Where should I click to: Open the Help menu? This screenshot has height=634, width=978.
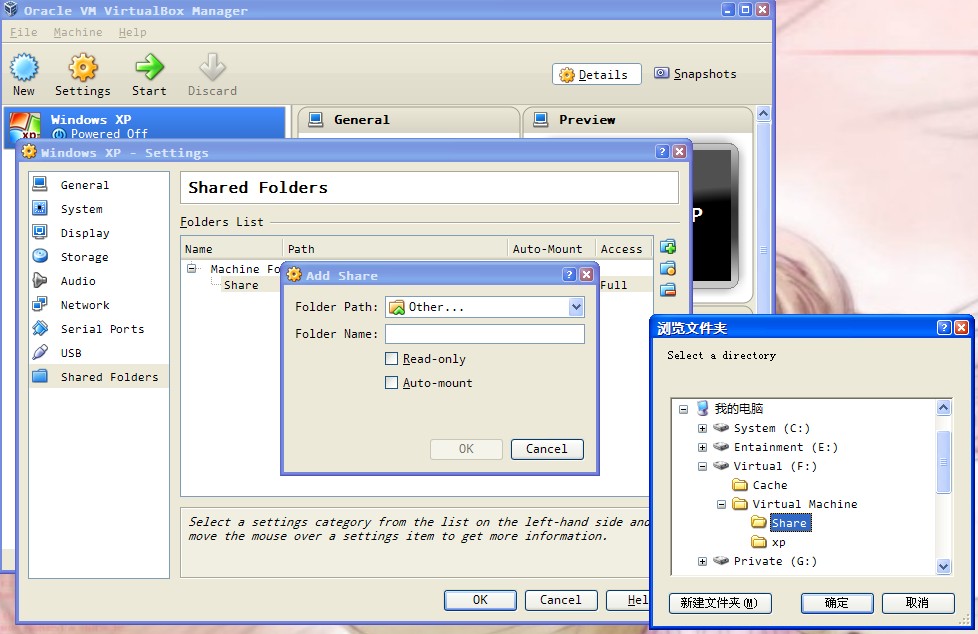coord(132,32)
